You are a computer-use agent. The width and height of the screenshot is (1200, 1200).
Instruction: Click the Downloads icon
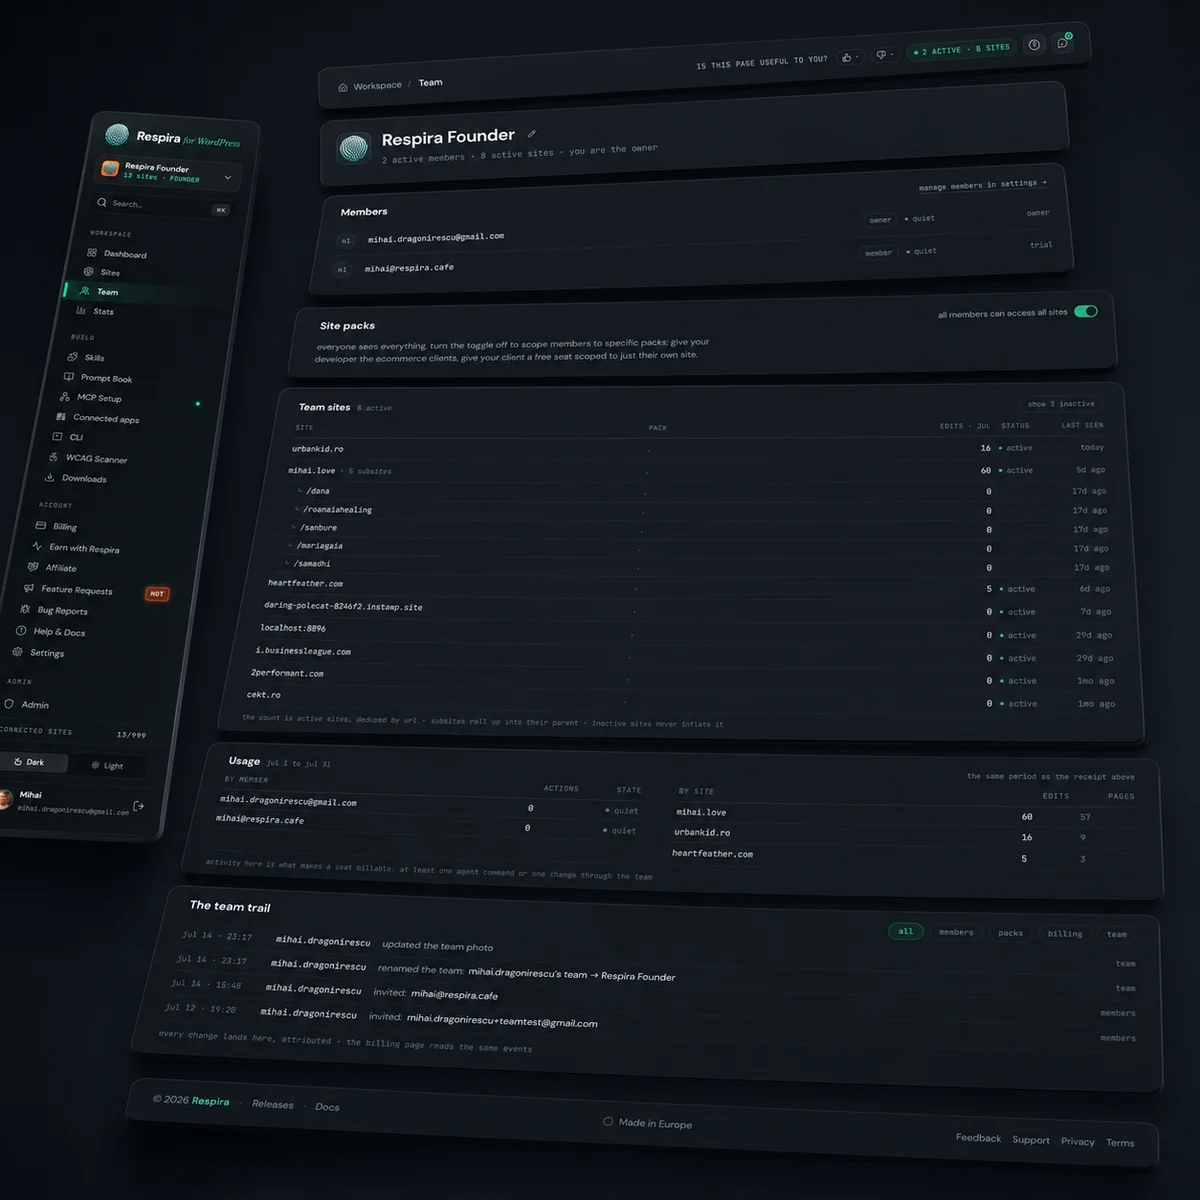tap(49, 477)
